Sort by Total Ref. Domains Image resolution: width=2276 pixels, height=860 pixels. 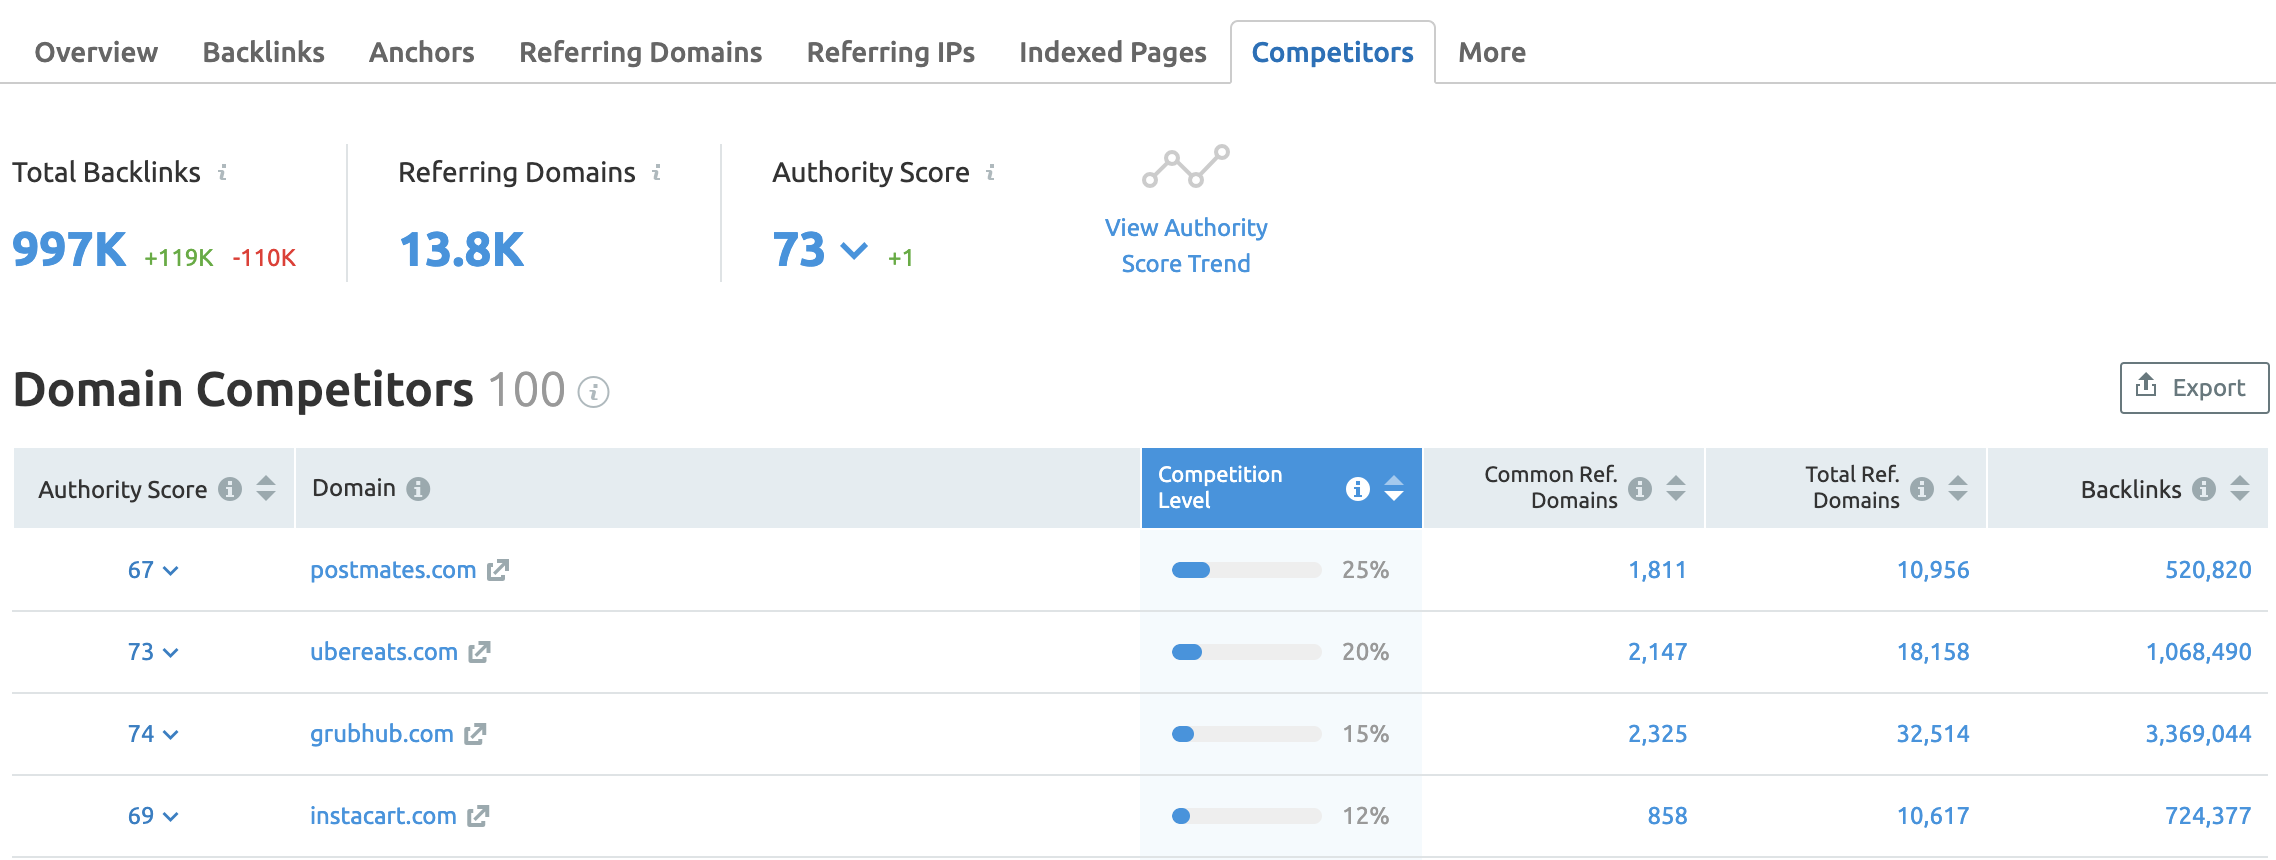click(x=1958, y=488)
